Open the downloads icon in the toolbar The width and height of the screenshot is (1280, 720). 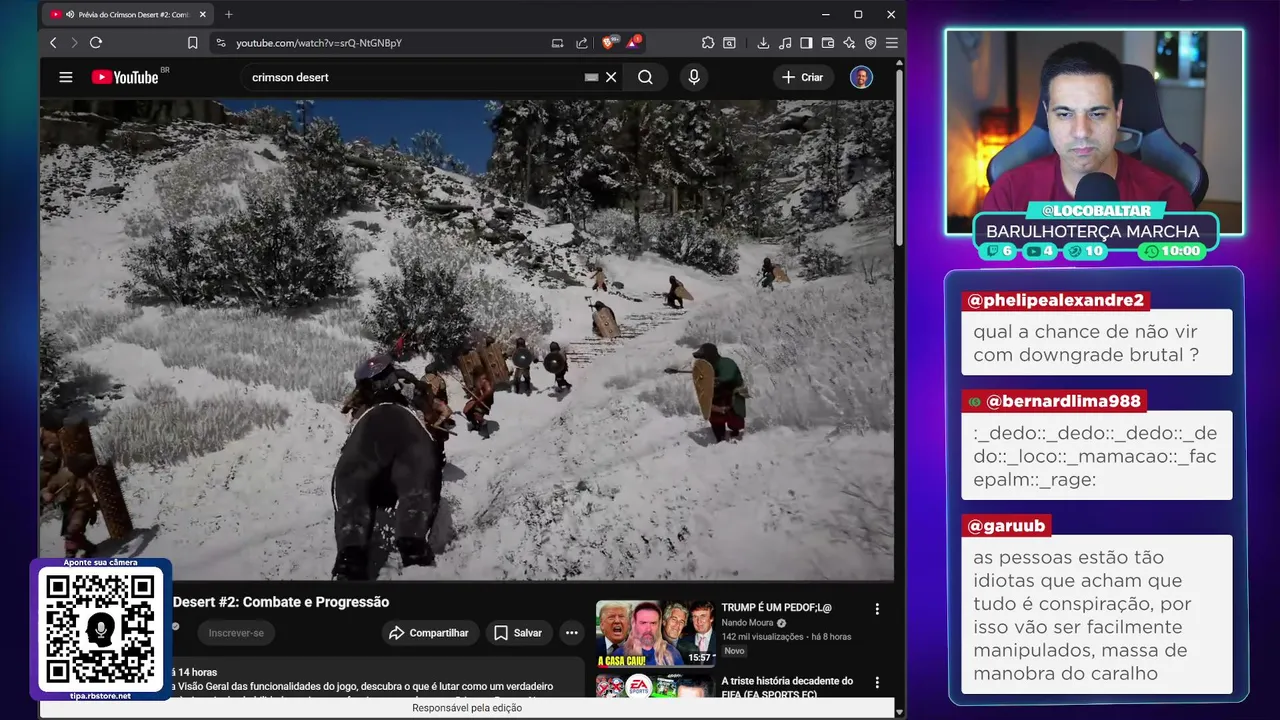(763, 43)
